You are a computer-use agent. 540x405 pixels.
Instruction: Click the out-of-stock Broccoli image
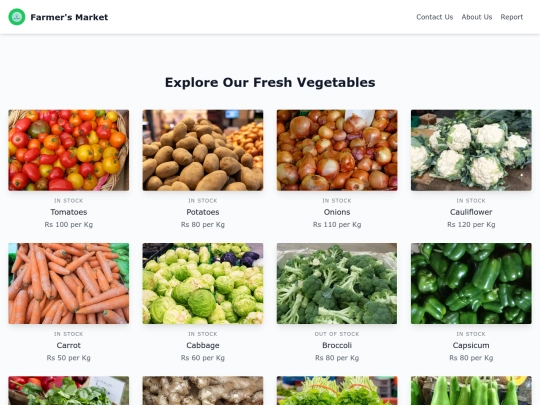tap(337, 283)
